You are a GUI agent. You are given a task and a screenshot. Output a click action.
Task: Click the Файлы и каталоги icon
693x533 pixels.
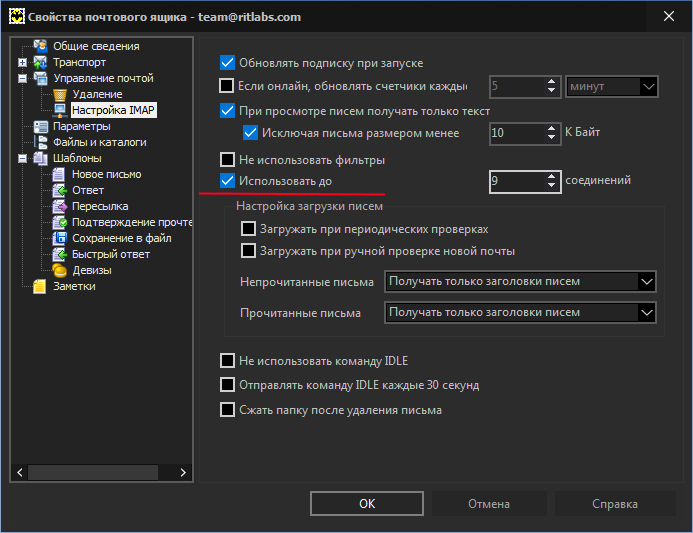pyautogui.click(x=41, y=142)
